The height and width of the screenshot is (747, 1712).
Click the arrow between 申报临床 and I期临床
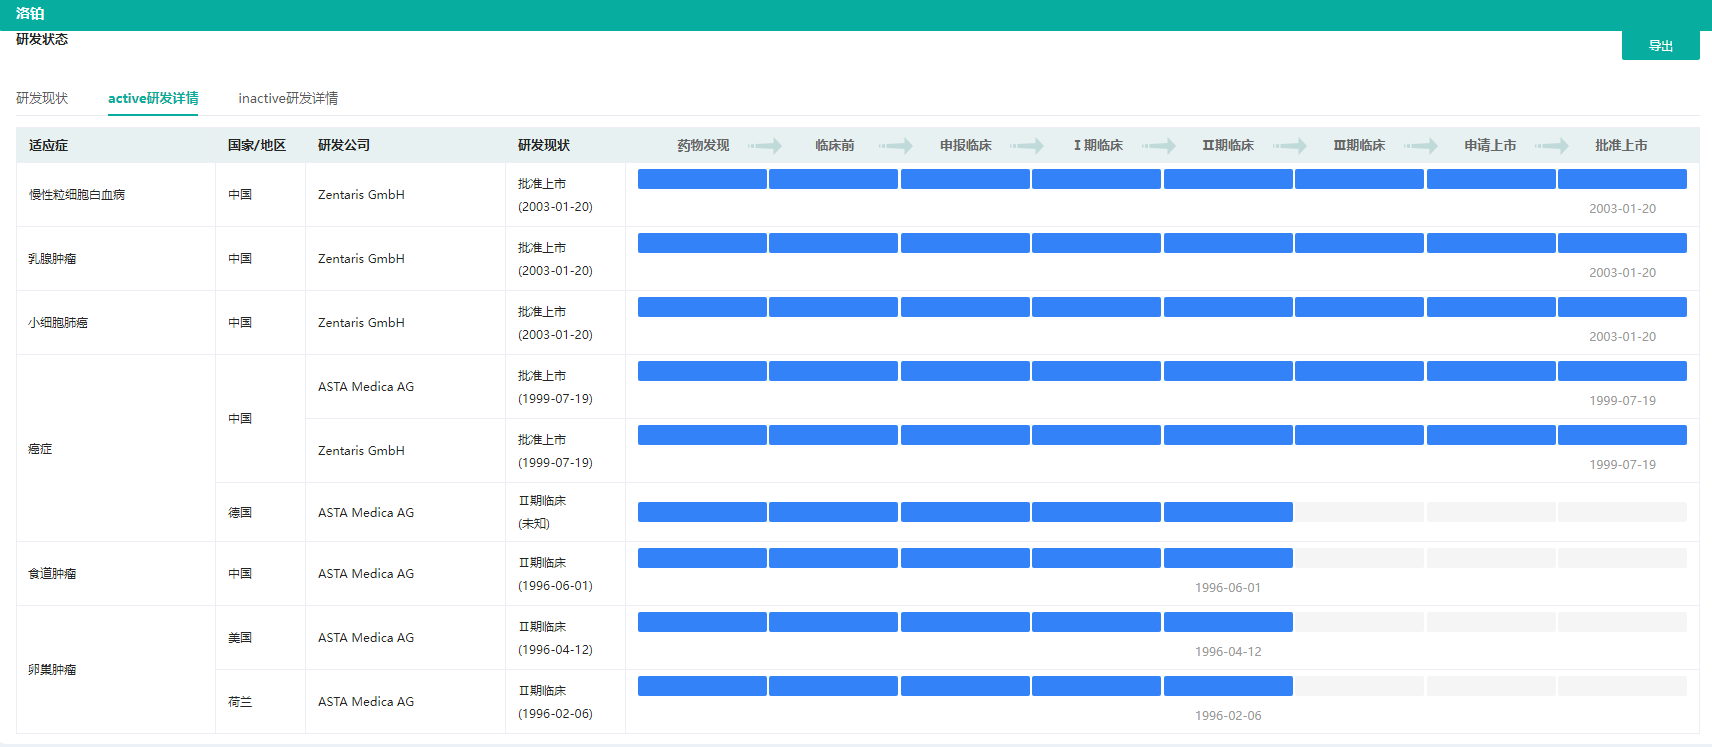1027,146
